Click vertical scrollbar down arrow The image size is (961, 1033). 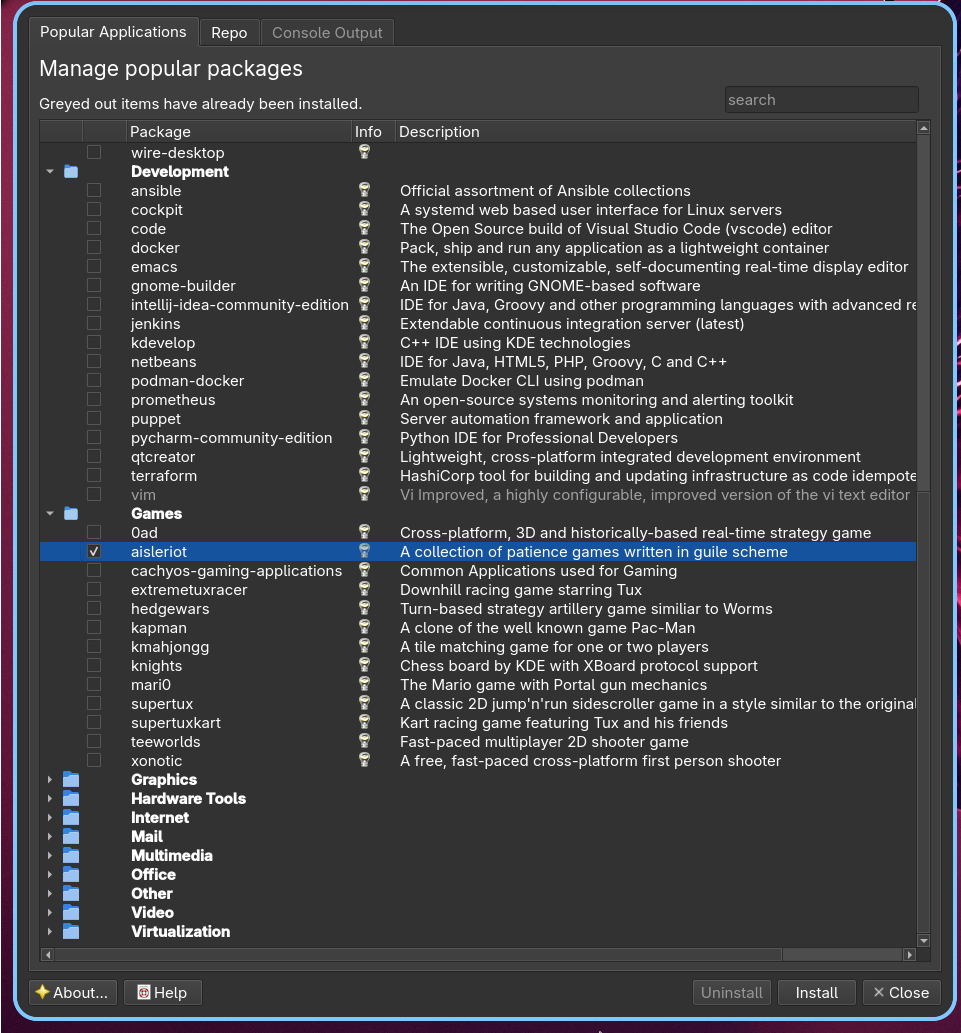tap(923, 941)
